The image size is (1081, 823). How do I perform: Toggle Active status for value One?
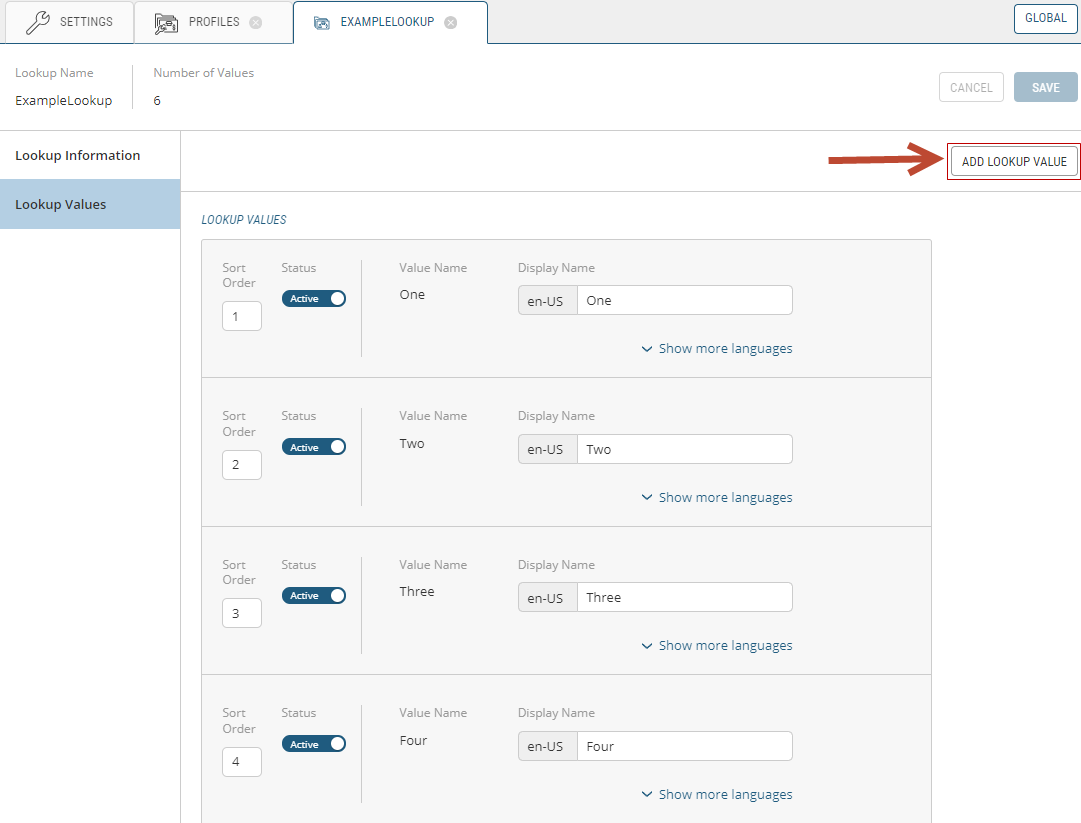(314, 299)
